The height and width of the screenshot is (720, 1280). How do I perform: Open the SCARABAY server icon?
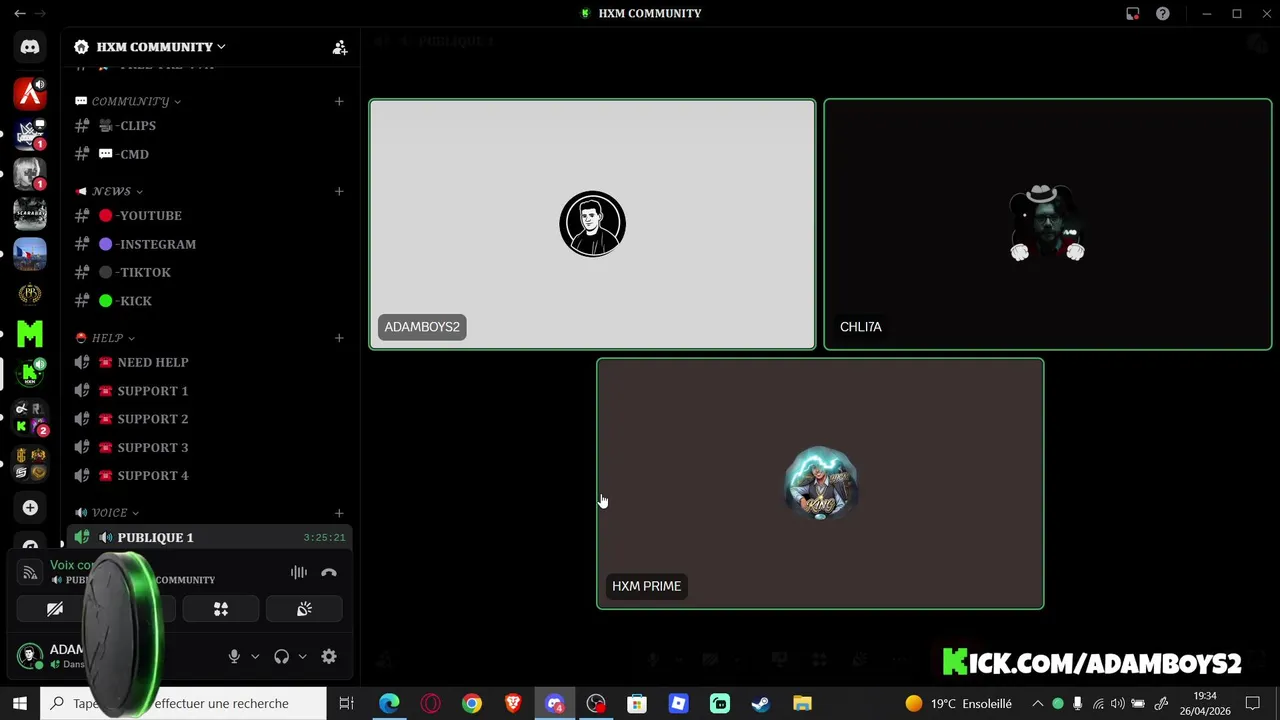point(30,214)
